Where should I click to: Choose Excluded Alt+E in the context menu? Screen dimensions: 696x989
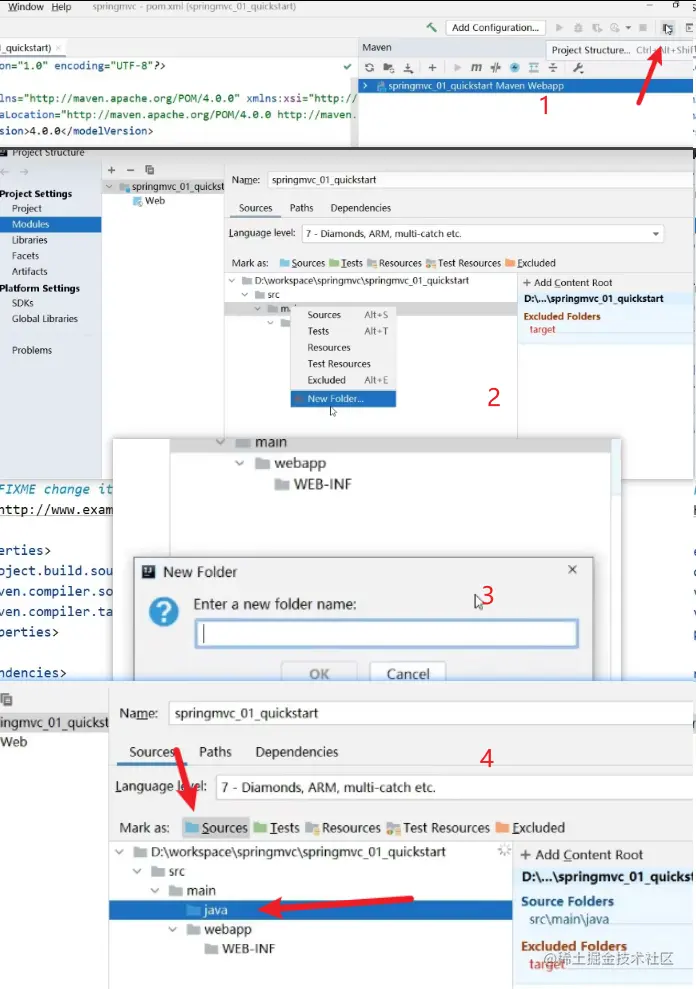coord(343,380)
